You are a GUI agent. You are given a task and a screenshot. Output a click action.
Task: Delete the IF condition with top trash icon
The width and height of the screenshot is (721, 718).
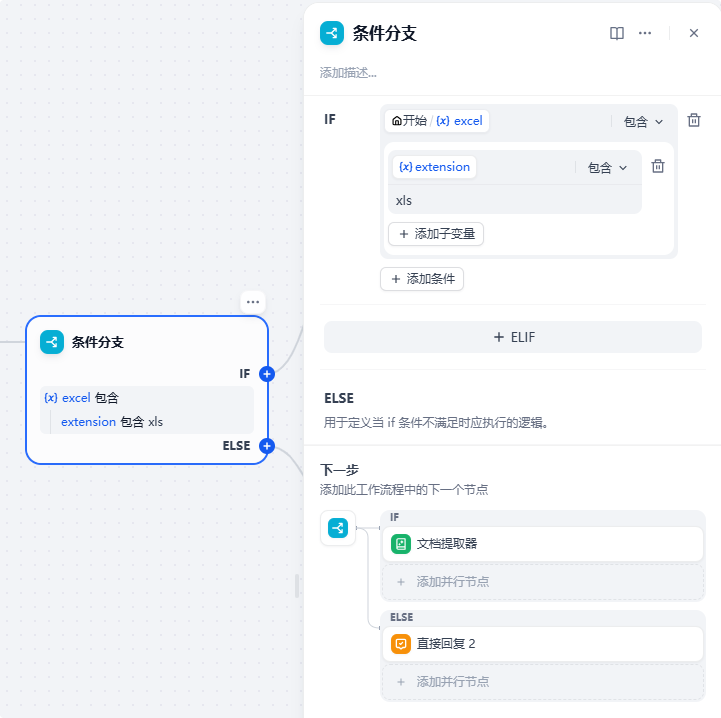[x=694, y=120]
